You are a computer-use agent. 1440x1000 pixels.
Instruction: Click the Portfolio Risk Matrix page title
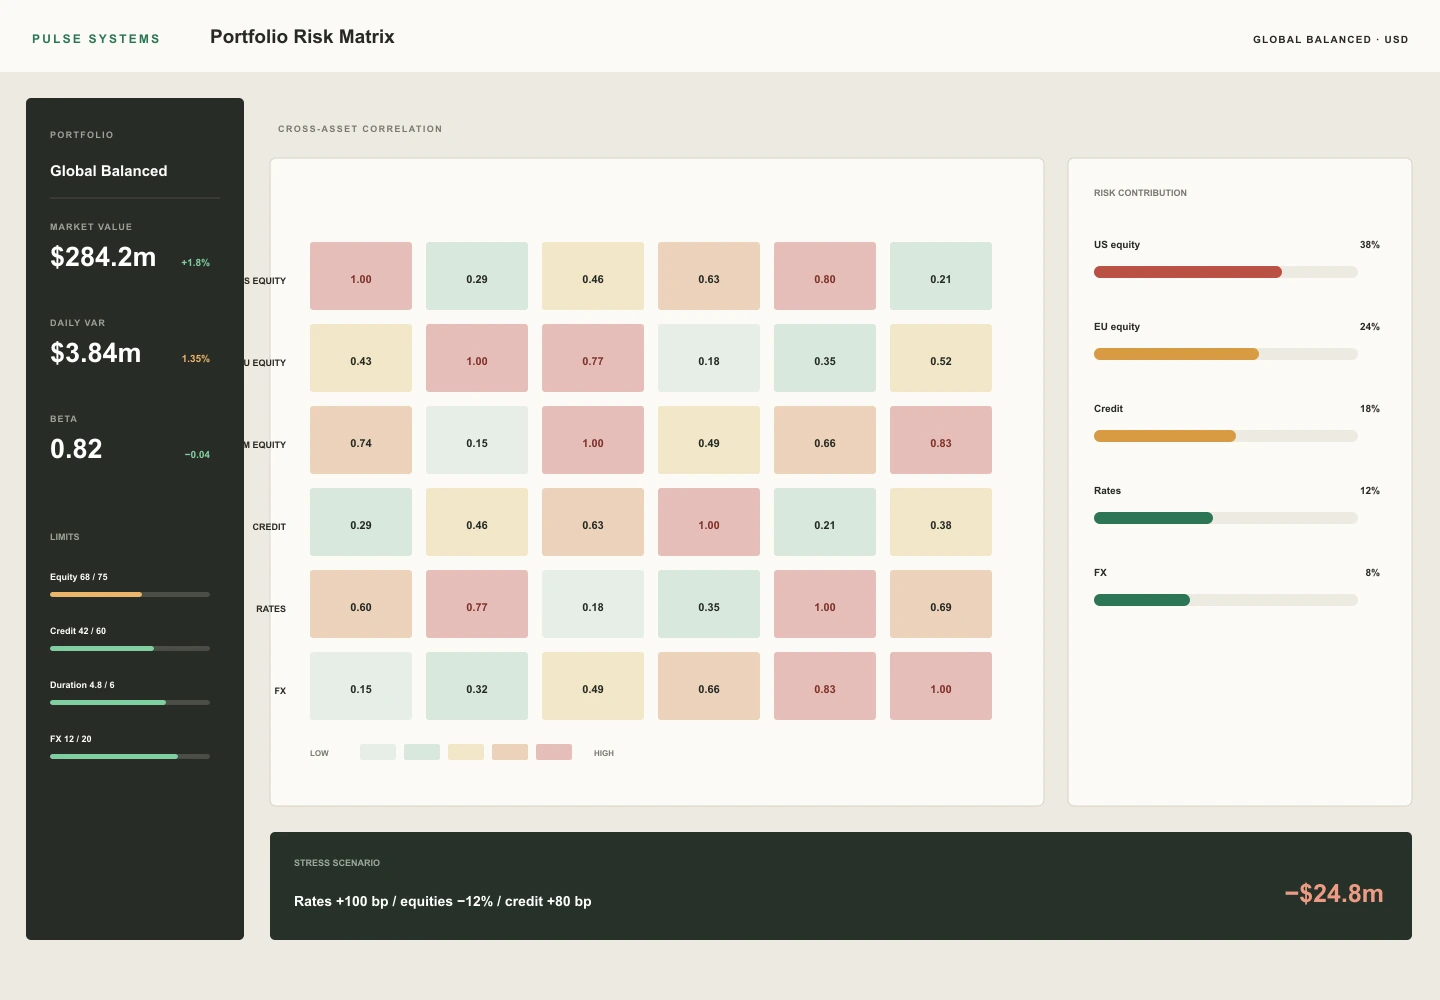click(302, 37)
